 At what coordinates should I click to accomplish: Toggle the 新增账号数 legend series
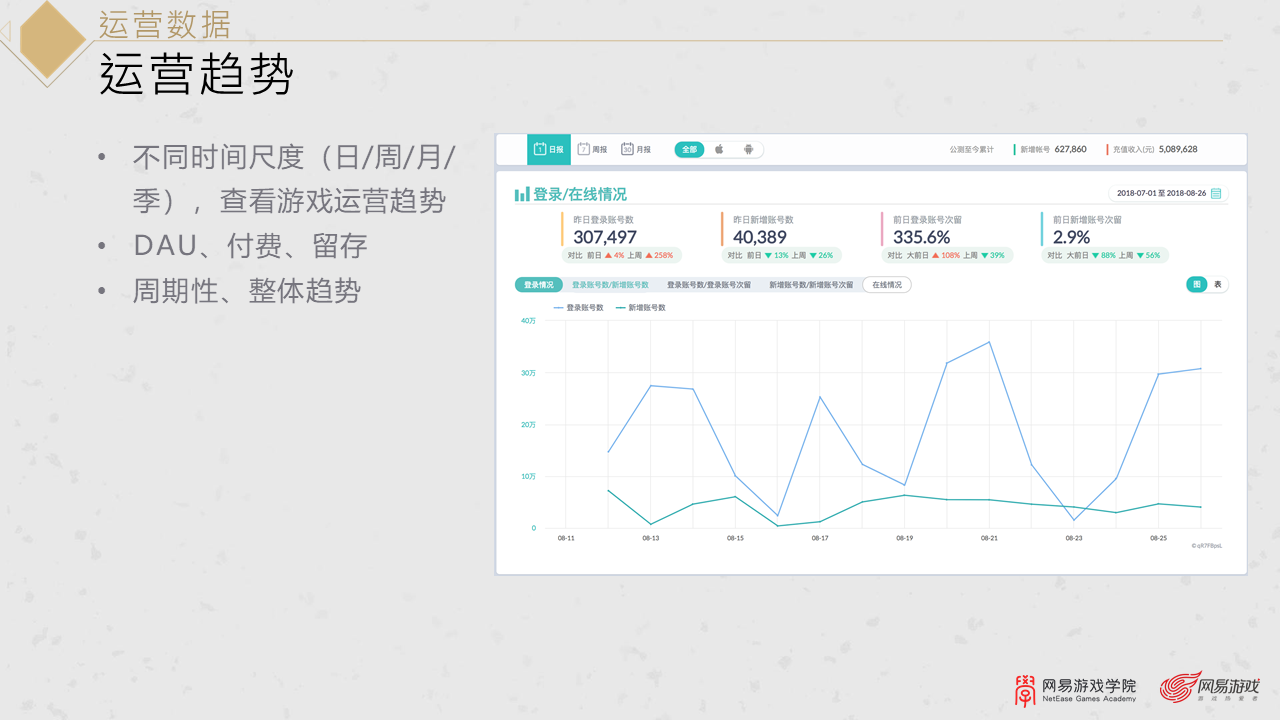coord(643,308)
